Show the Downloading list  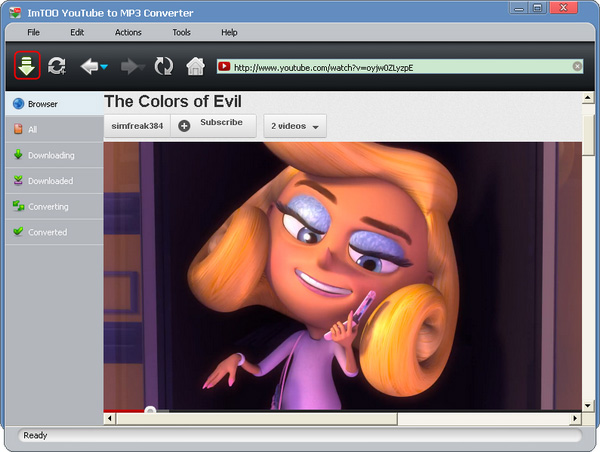coord(55,155)
